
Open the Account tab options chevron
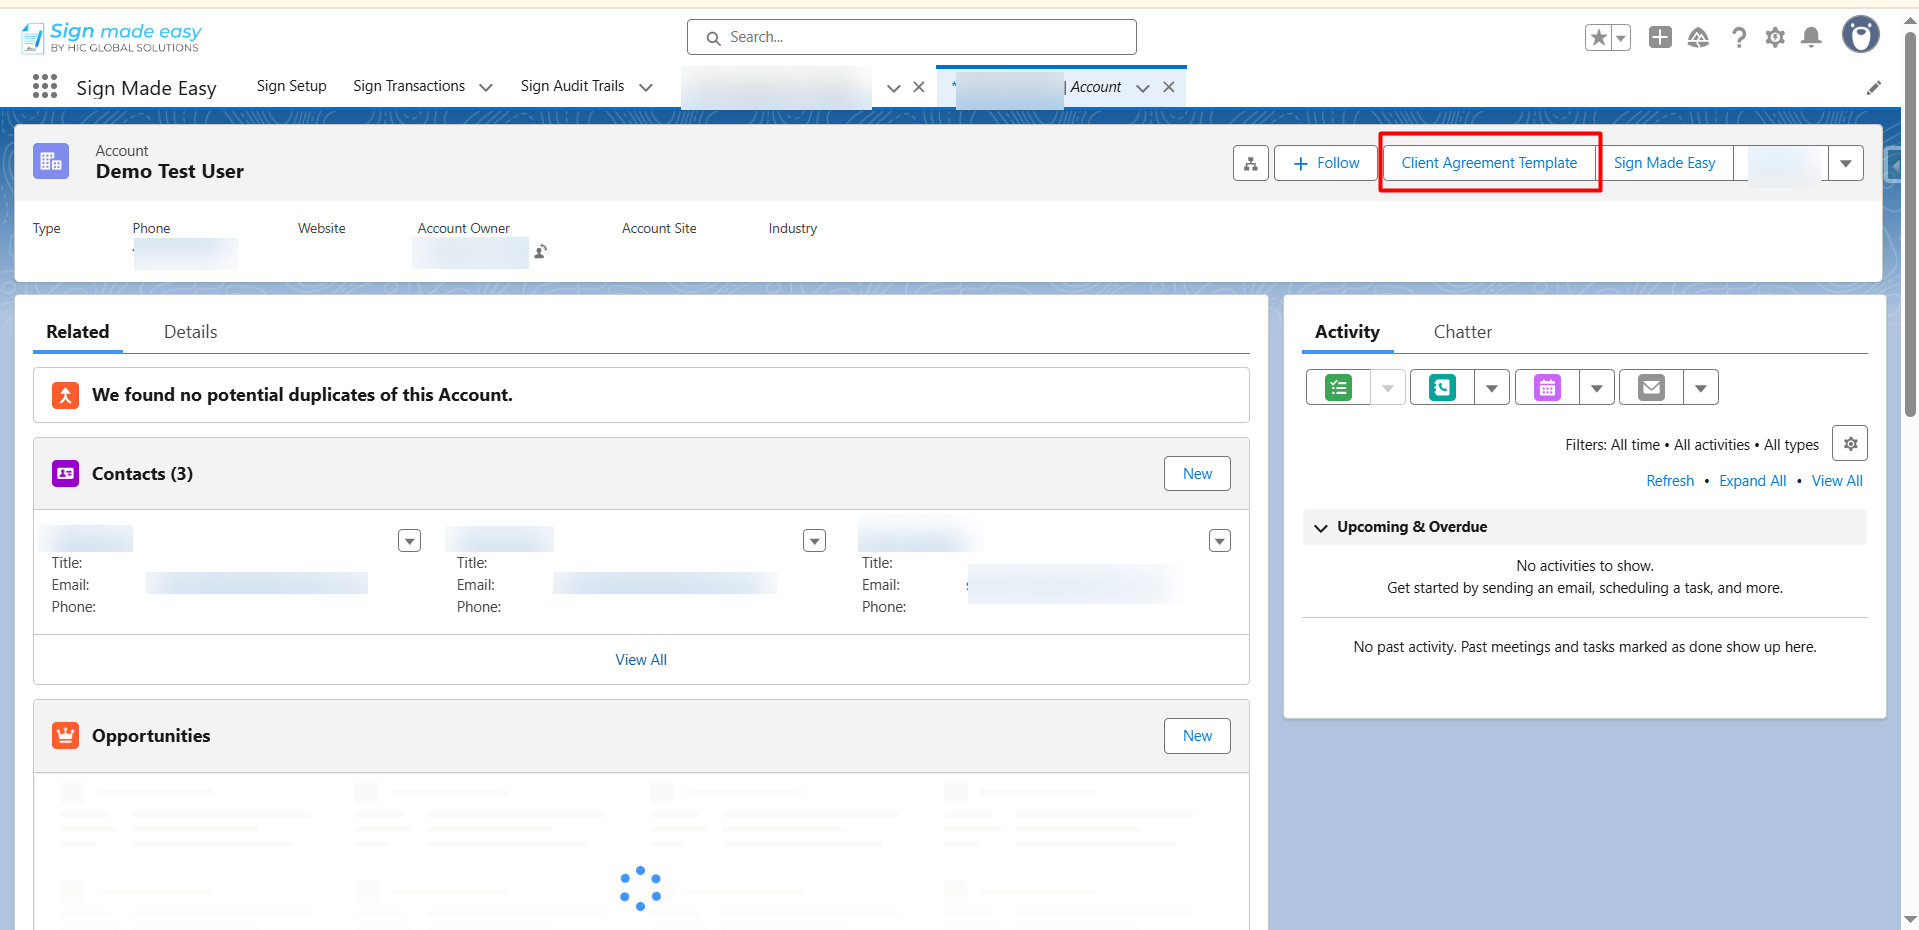coord(1143,87)
